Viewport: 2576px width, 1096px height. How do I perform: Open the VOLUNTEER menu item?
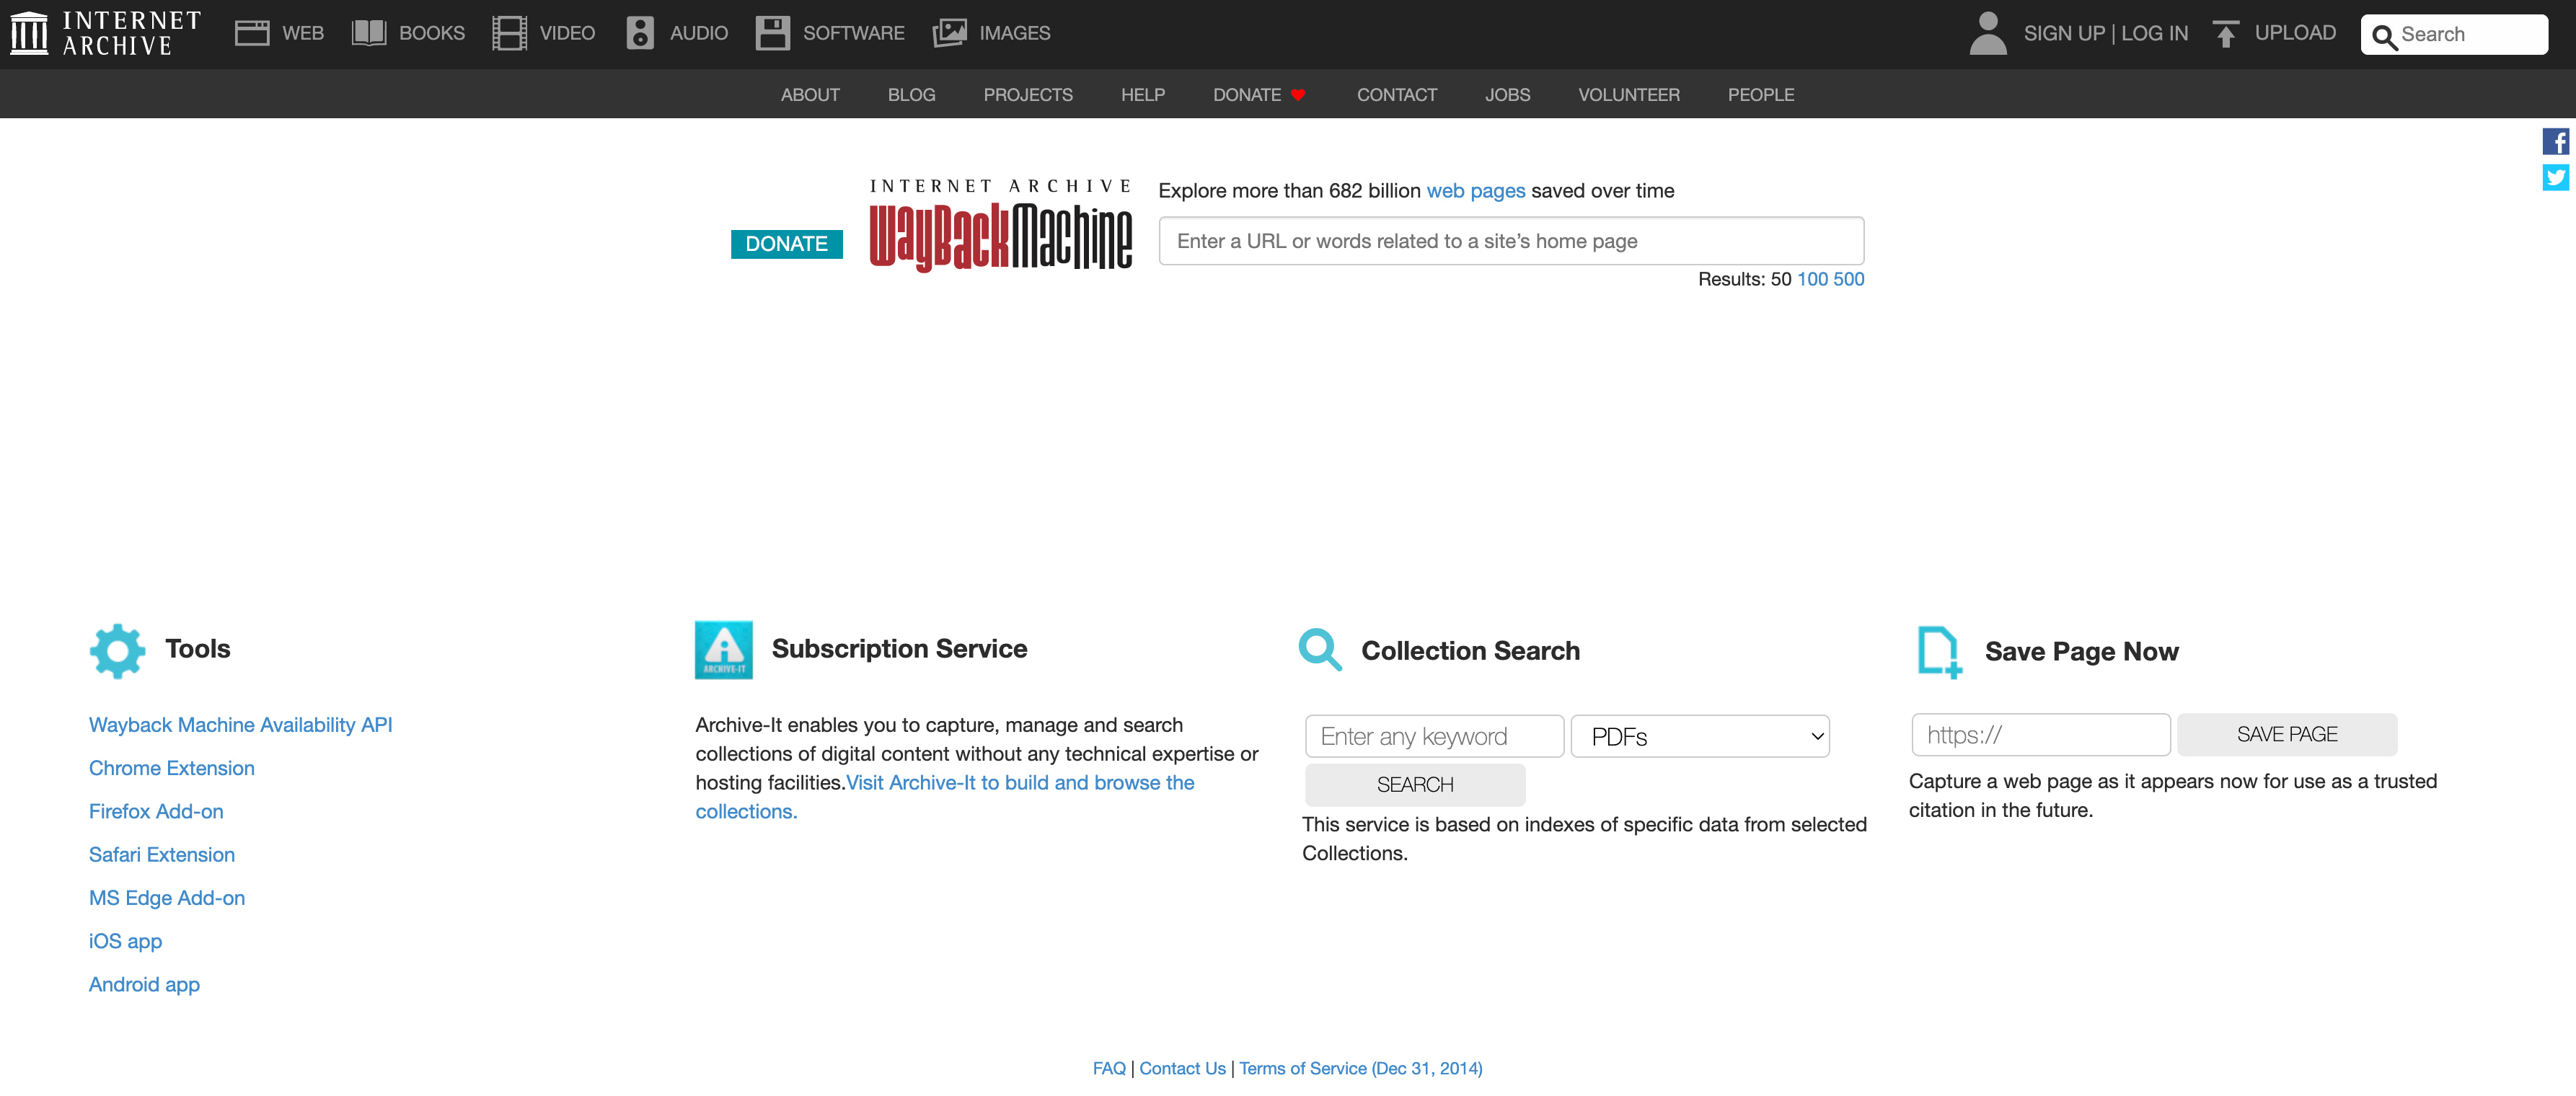tap(1628, 94)
